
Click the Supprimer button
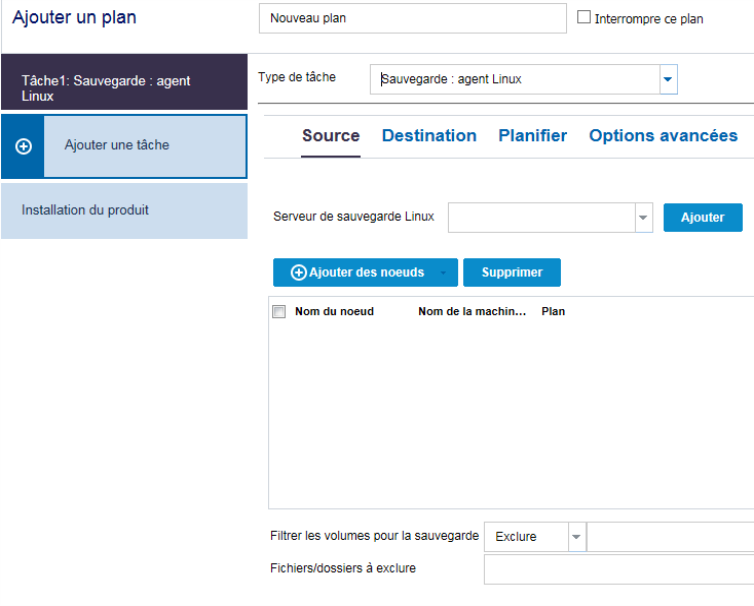coord(512,273)
